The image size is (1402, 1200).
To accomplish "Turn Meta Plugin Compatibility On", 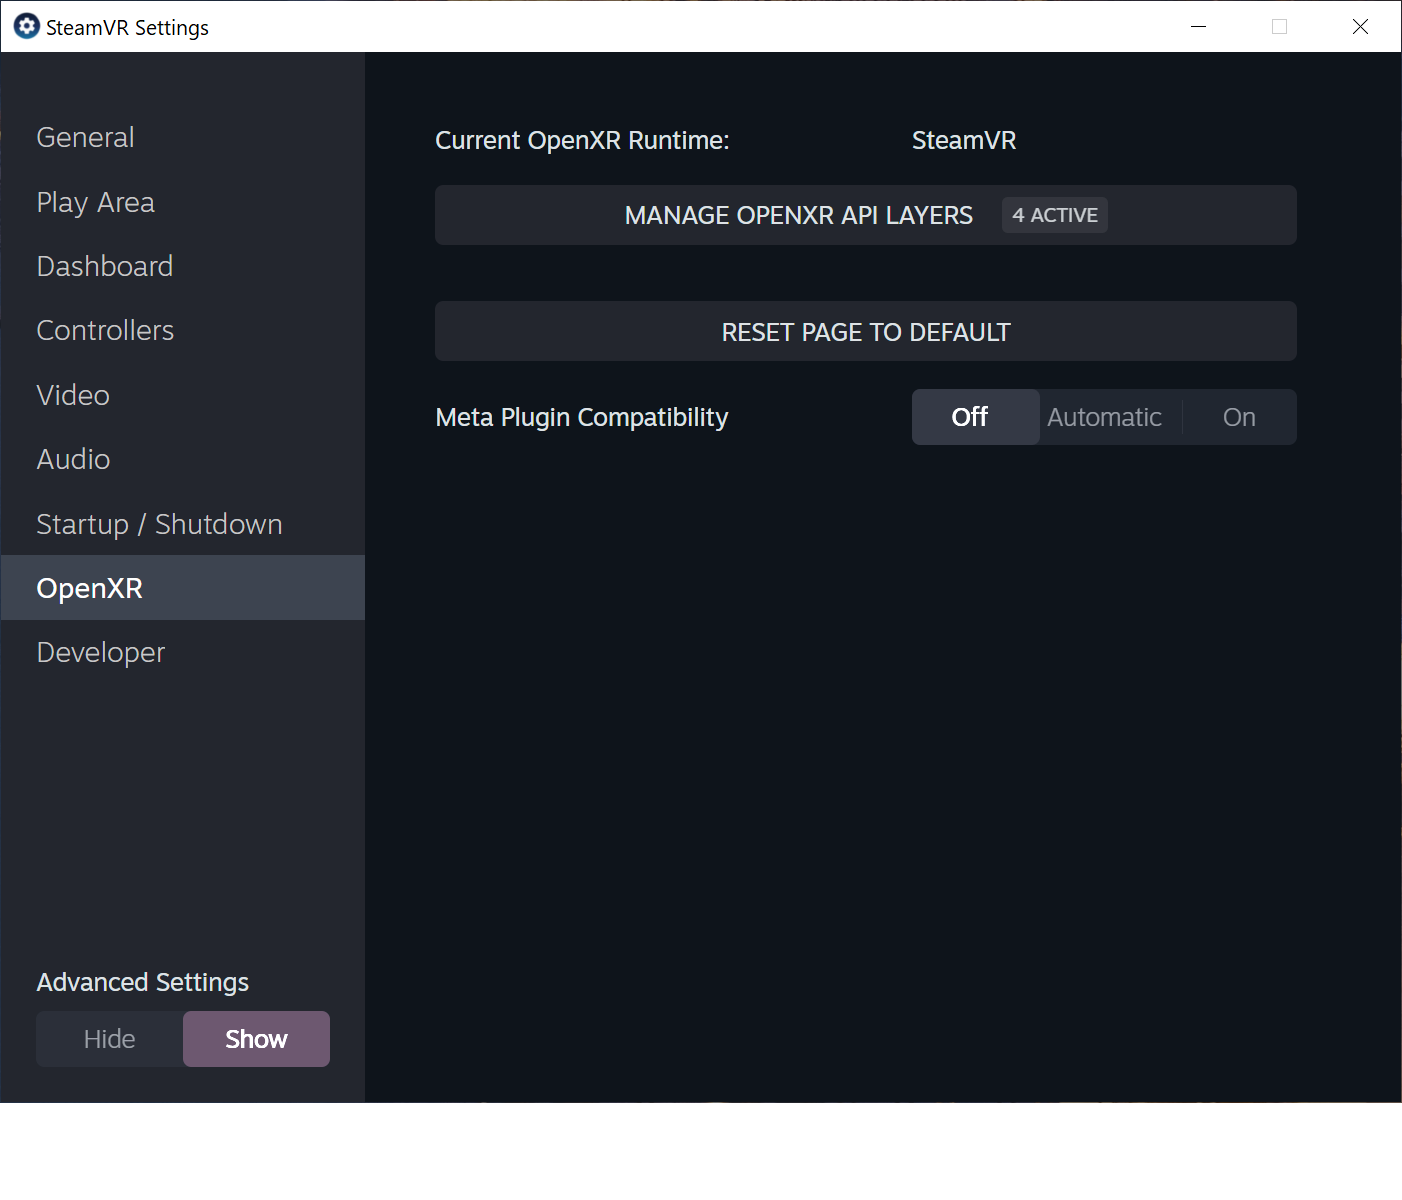I will (x=1239, y=417).
